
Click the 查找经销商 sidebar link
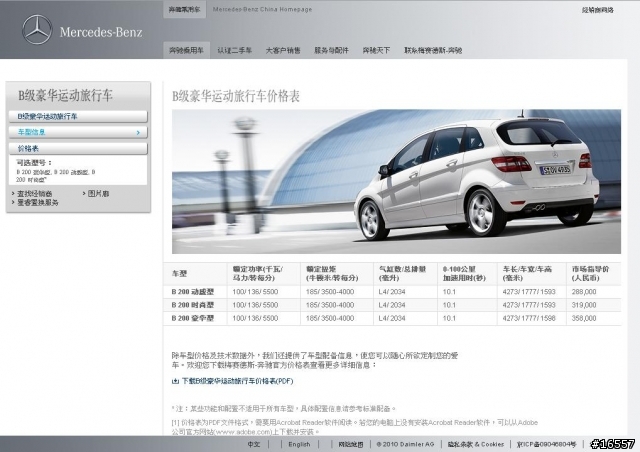[x=35, y=194]
